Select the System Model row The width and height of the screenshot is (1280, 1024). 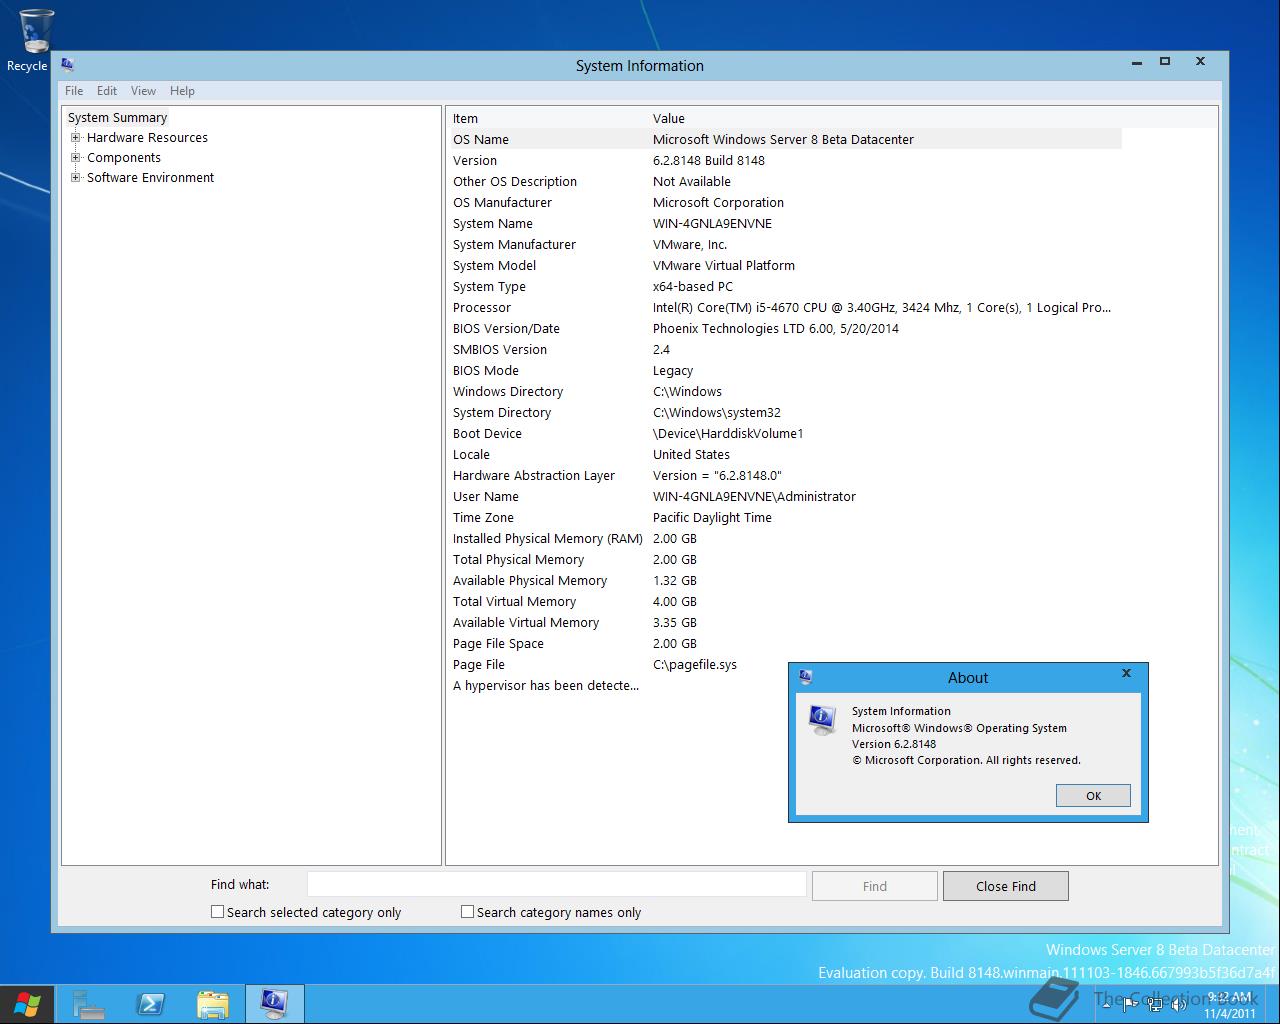coord(785,265)
